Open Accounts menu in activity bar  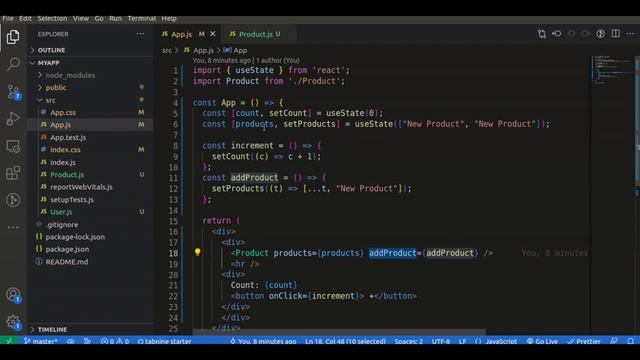[x=13, y=295]
